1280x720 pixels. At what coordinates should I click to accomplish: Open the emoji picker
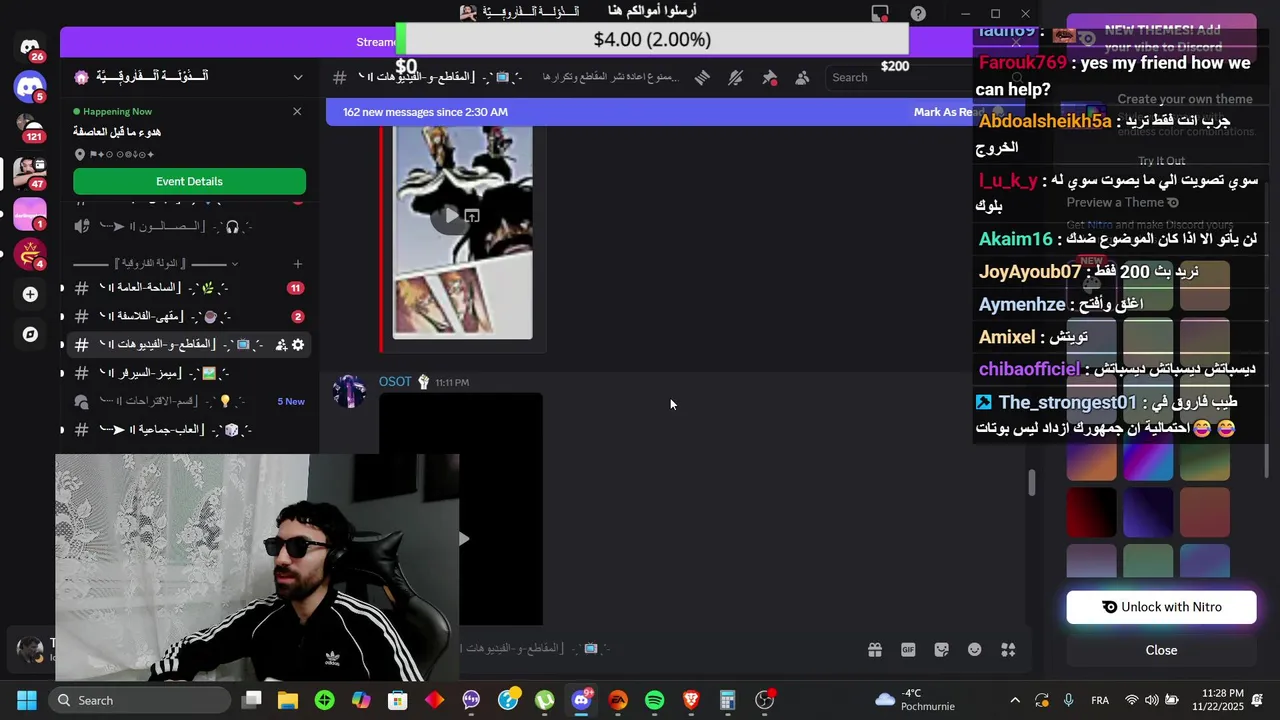(974, 649)
